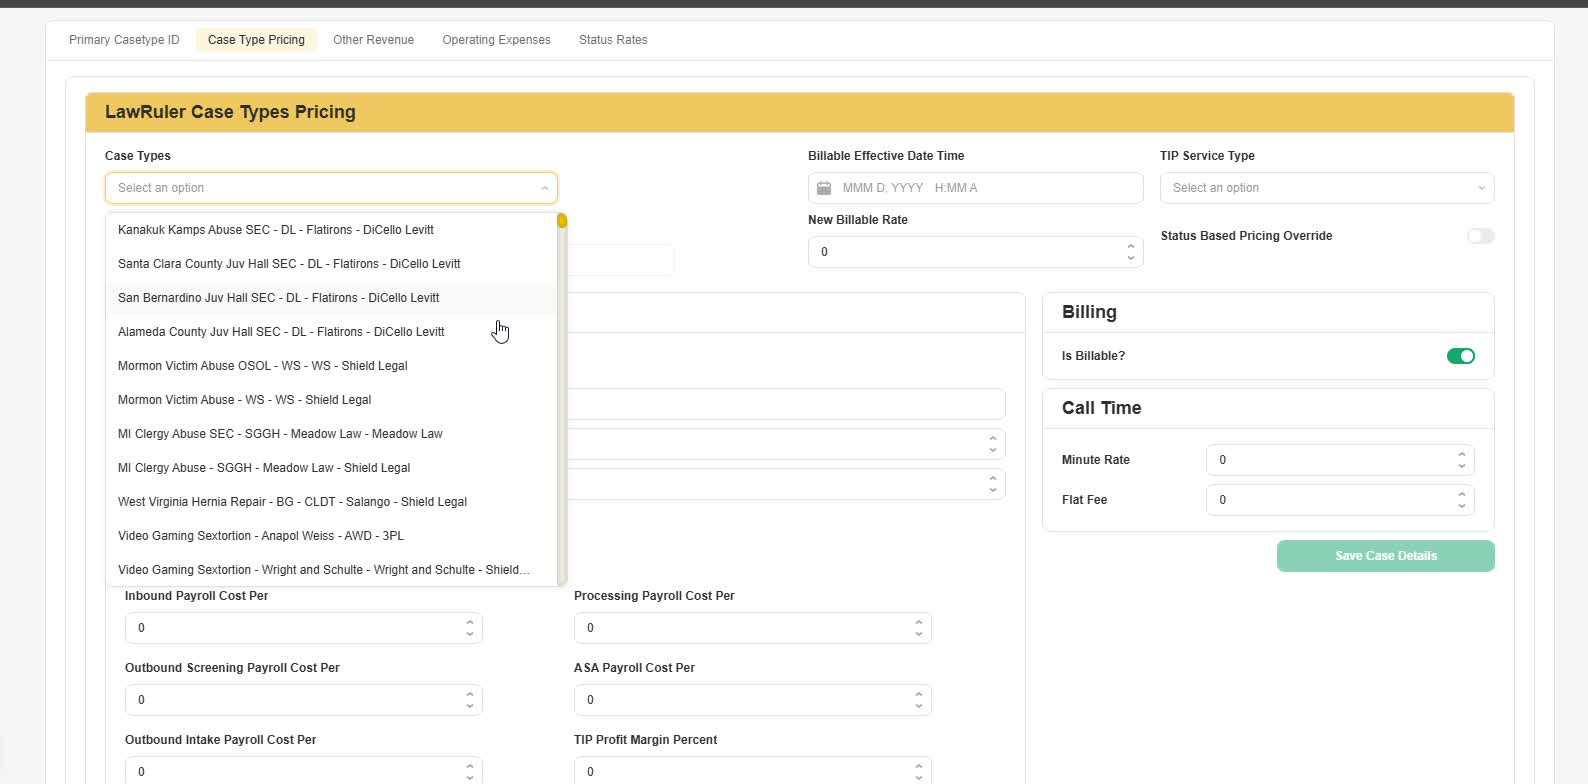
Task: Enable Status Based Pricing Override toggle
Action: coord(1480,236)
